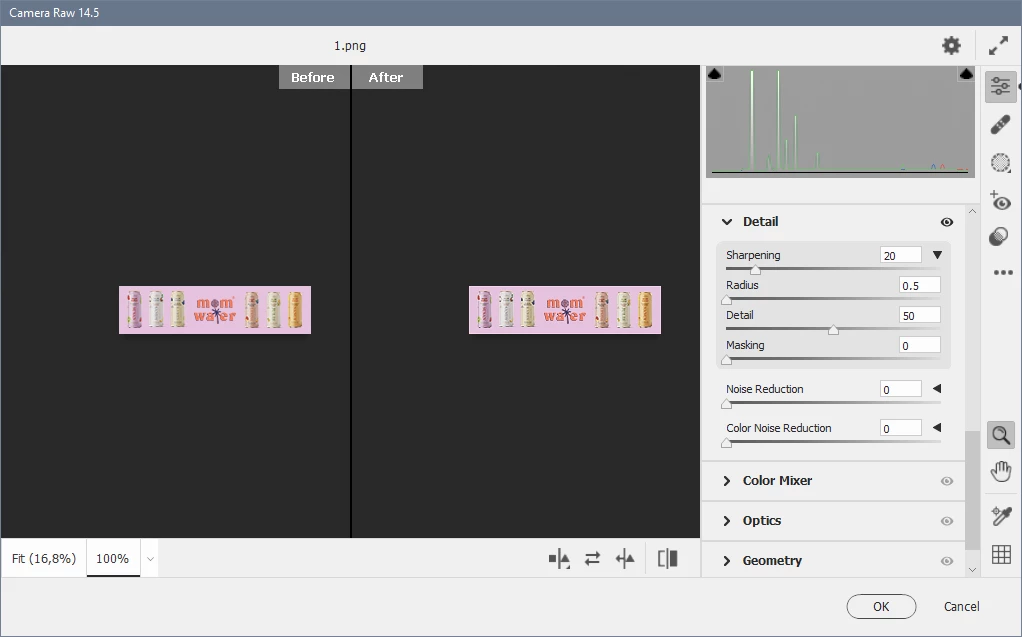Screen dimensions: 1022x637
Task: Toggle the grid overlay icon
Action: click(x=1001, y=555)
